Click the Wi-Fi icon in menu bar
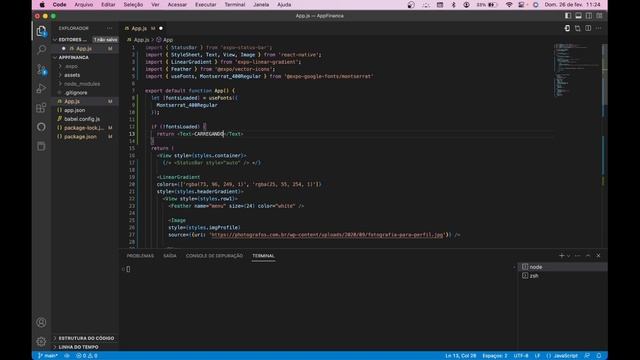640x360 pixels. point(509,5)
